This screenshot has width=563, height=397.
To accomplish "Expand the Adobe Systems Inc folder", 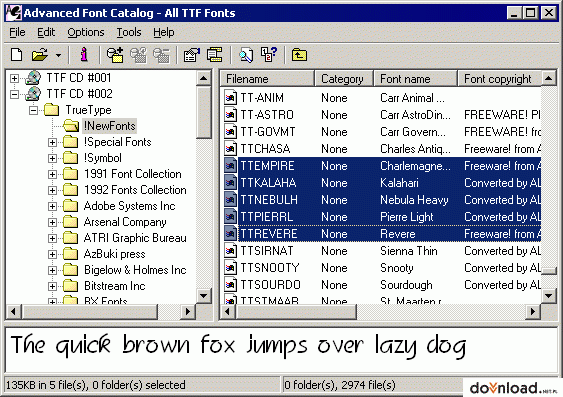I will pyautogui.click(x=52, y=206).
